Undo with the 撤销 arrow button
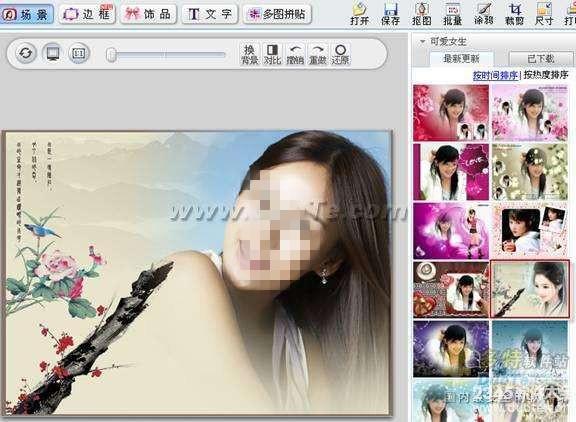Image resolution: width=576 pixels, height=422 pixels. coord(295,54)
